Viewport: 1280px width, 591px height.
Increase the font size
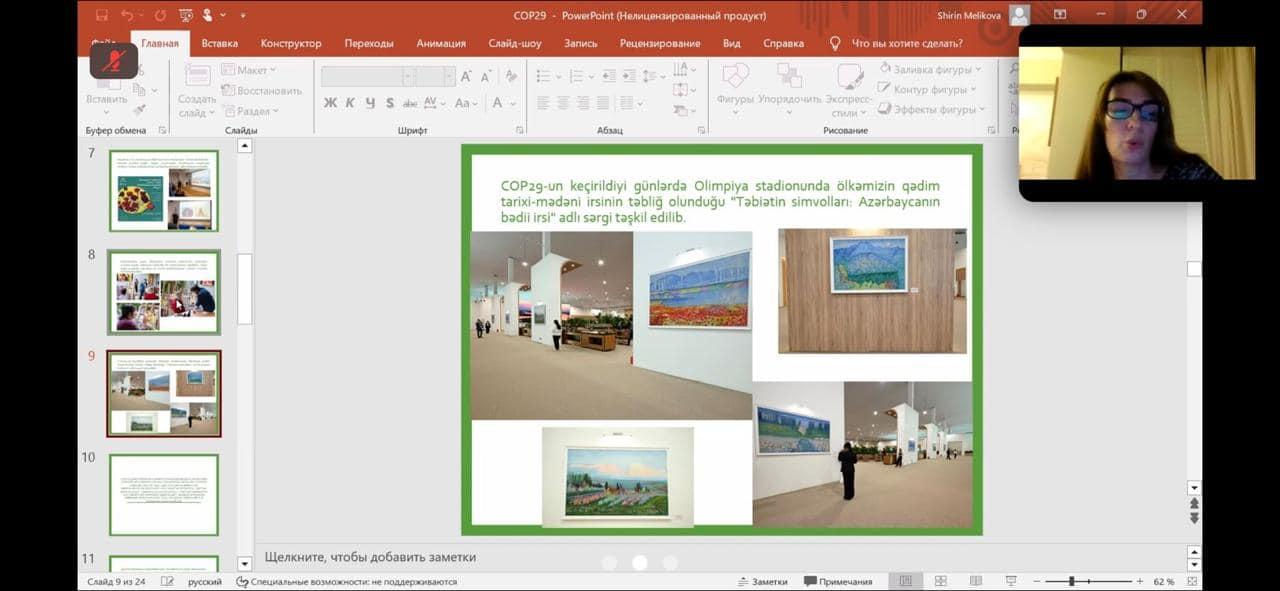(x=468, y=76)
